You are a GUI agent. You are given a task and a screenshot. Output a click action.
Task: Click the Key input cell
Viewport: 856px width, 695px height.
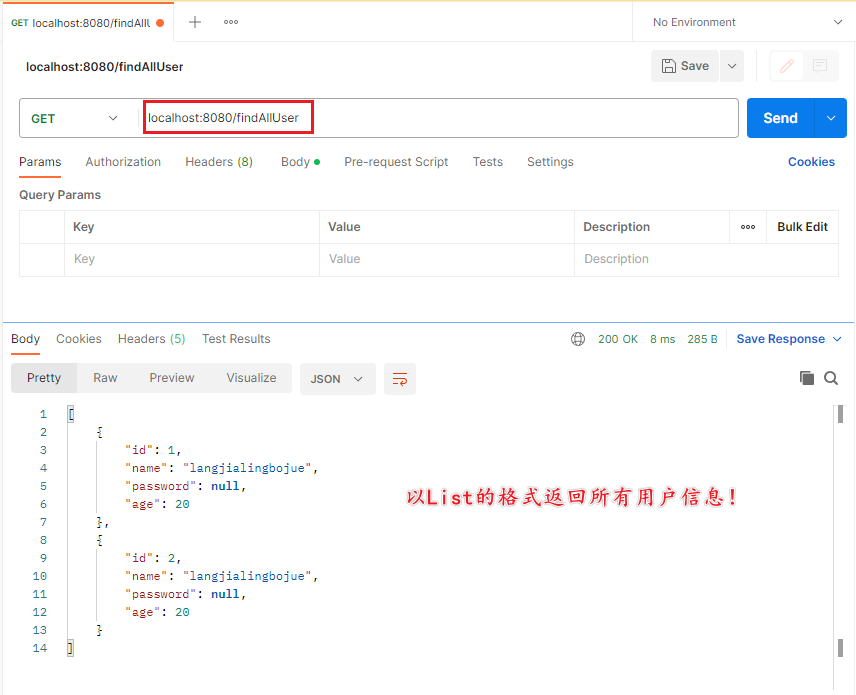pos(192,259)
